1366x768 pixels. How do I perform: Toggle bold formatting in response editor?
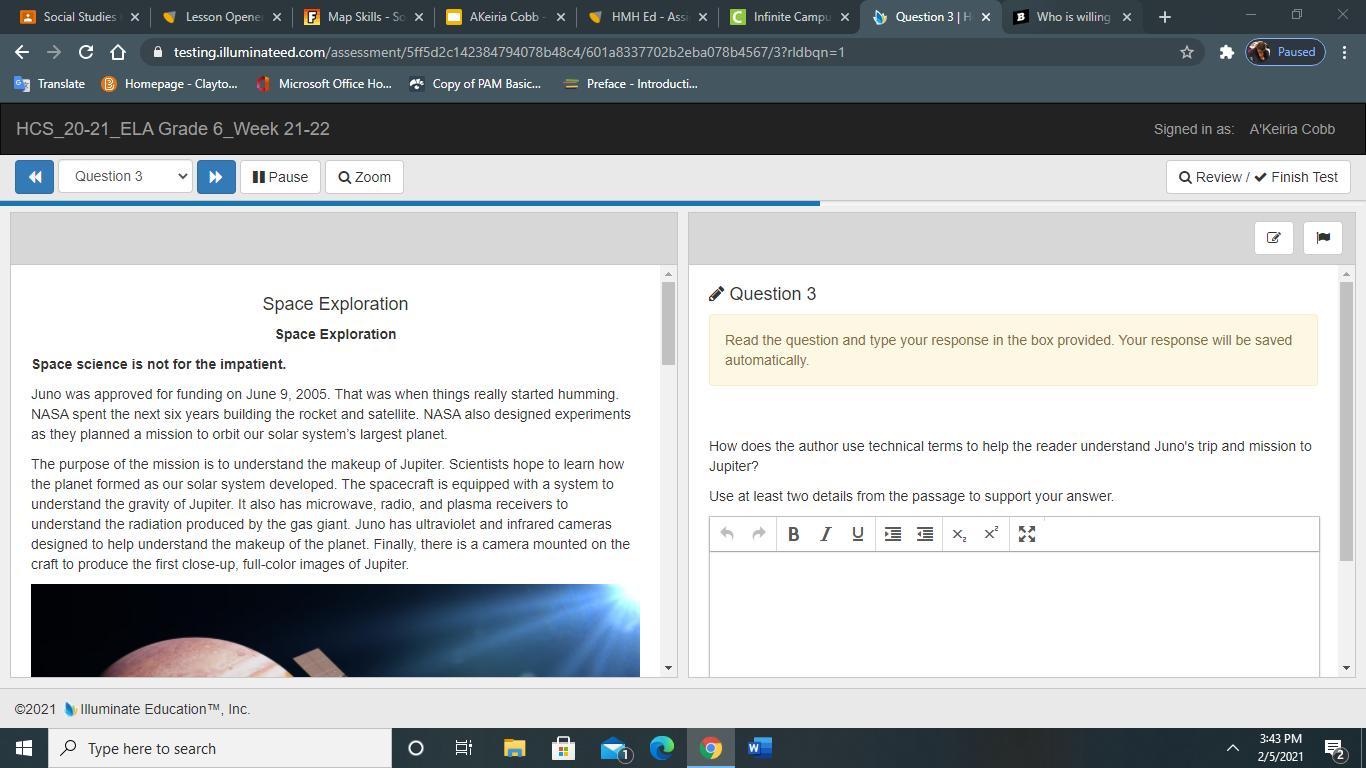793,534
